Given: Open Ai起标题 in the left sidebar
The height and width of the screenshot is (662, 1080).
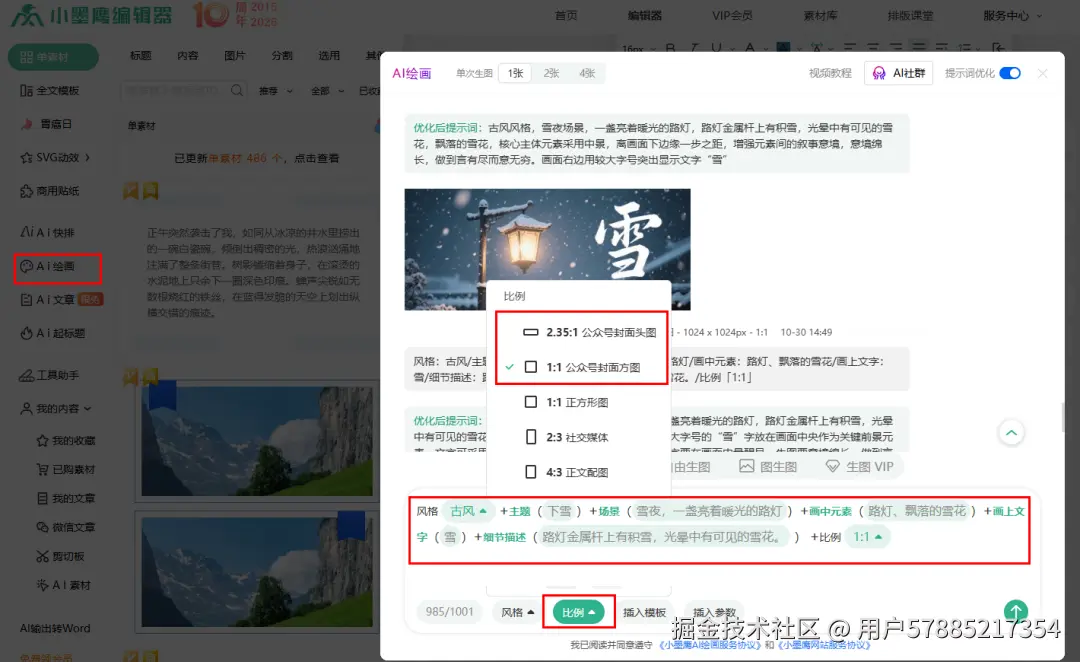Looking at the screenshot, I should [x=52, y=333].
